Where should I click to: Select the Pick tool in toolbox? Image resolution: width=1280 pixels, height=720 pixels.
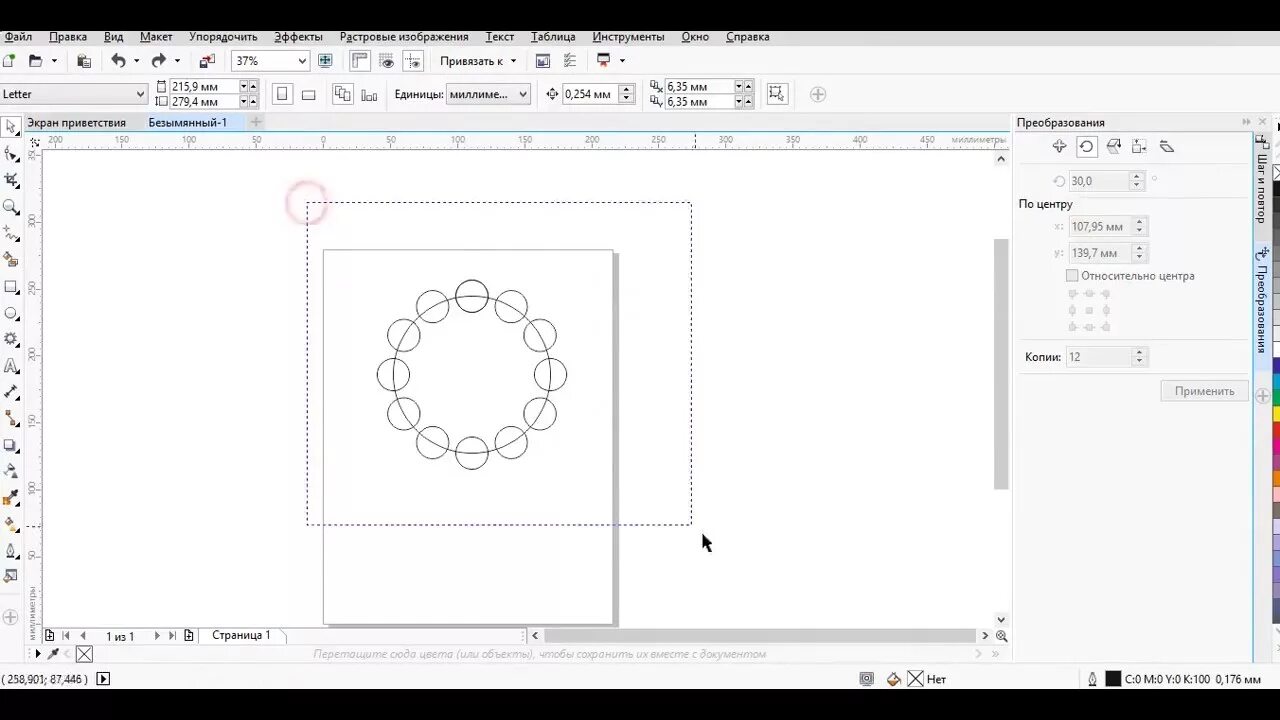11,127
